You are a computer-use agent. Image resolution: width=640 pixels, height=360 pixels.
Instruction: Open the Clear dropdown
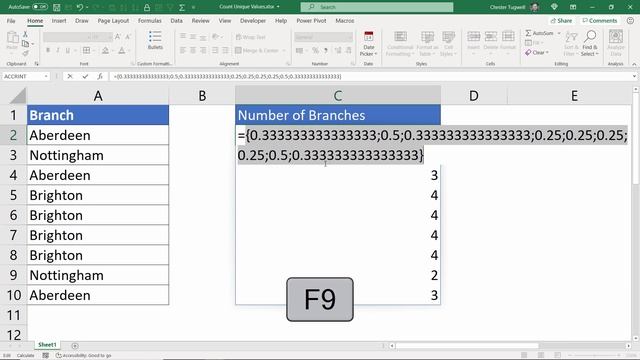pyautogui.click(x=537, y=53)
